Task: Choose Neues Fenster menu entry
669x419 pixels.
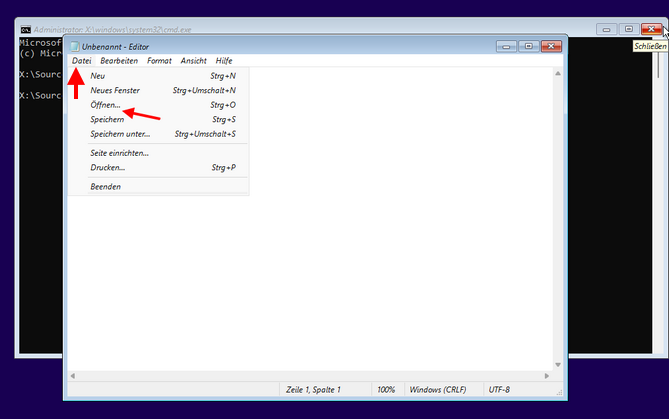Action: tap(115, 90)
